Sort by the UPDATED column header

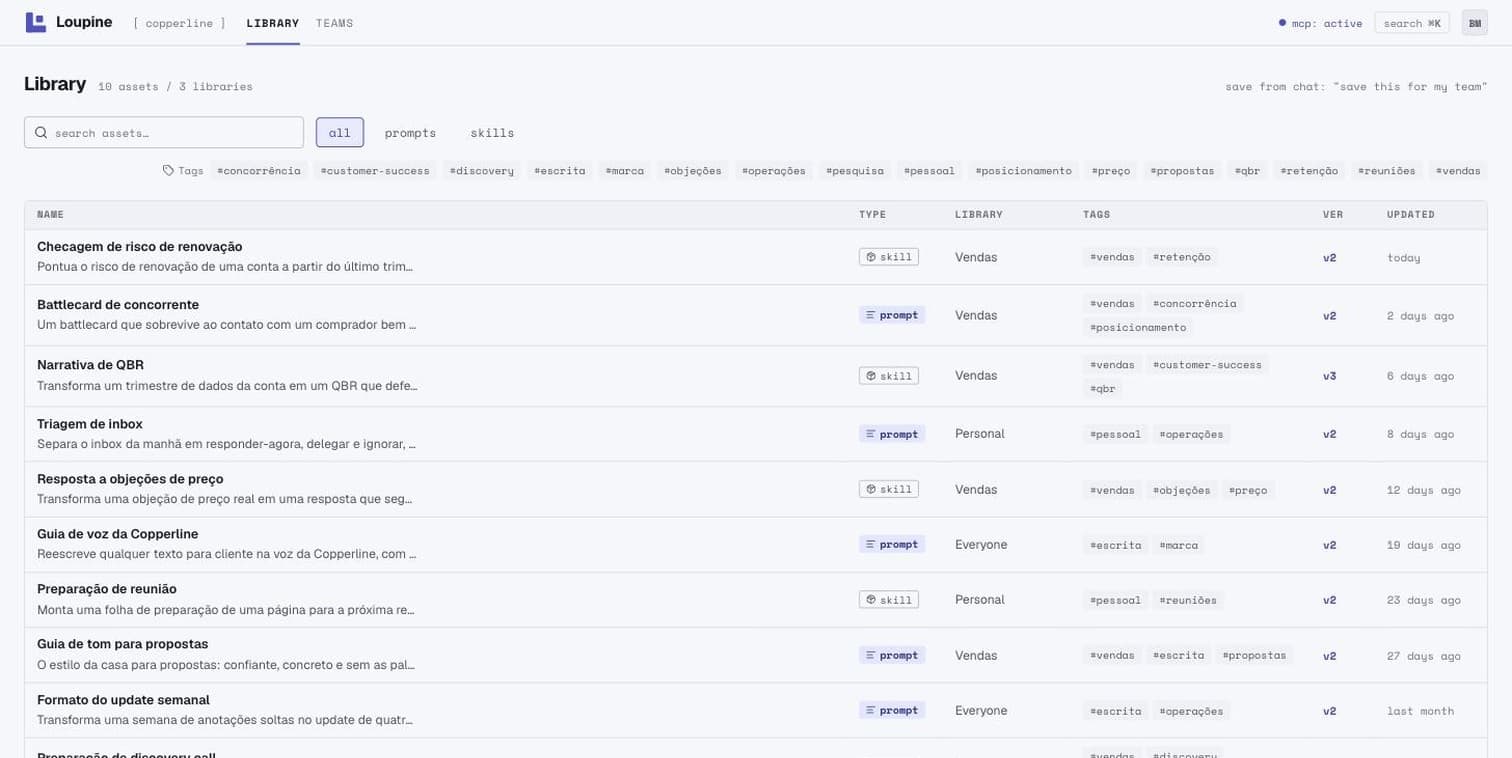pos(1410,214)
